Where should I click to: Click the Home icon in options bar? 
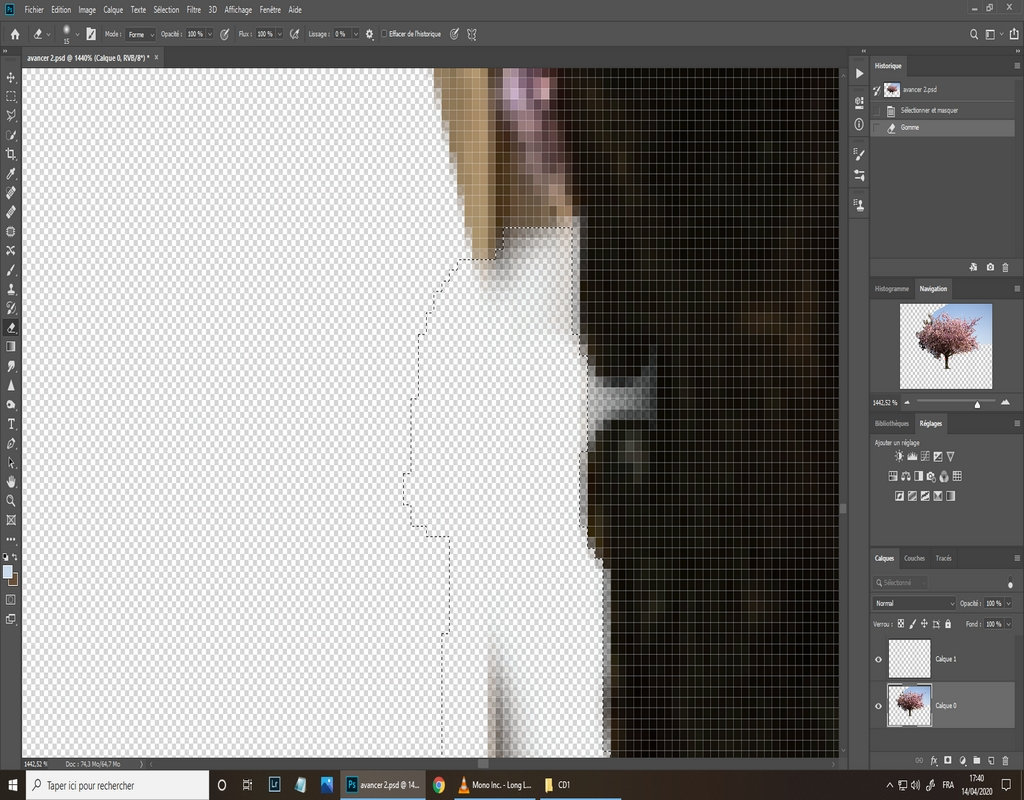point(14,34)
